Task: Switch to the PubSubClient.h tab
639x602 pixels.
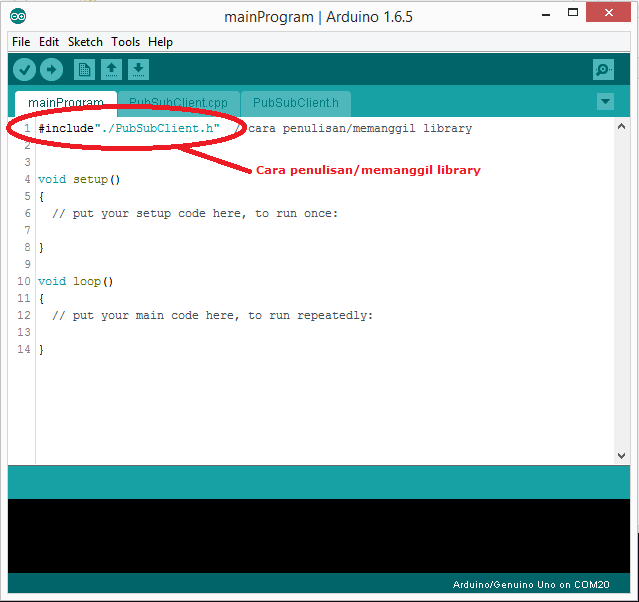Action: (x=296, y=103)
